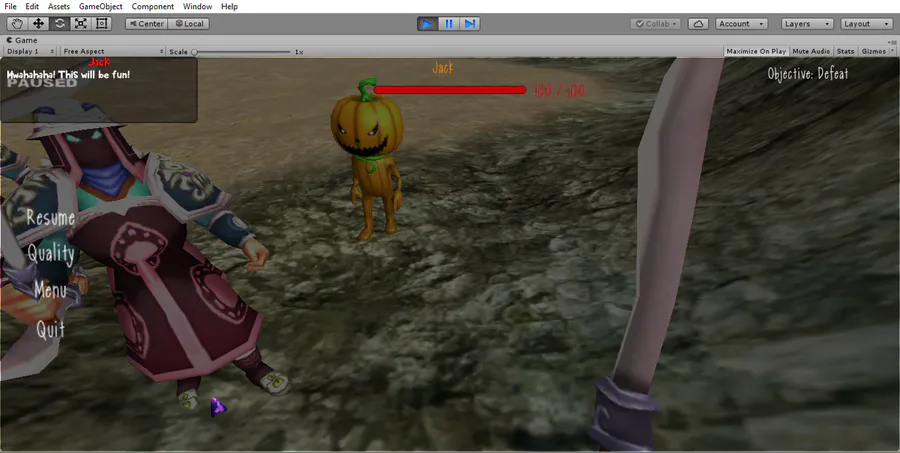Screen dimensions: 900x453
Task: Click the 'Objective: Defeat' text
Action: (x=808, y=73)
